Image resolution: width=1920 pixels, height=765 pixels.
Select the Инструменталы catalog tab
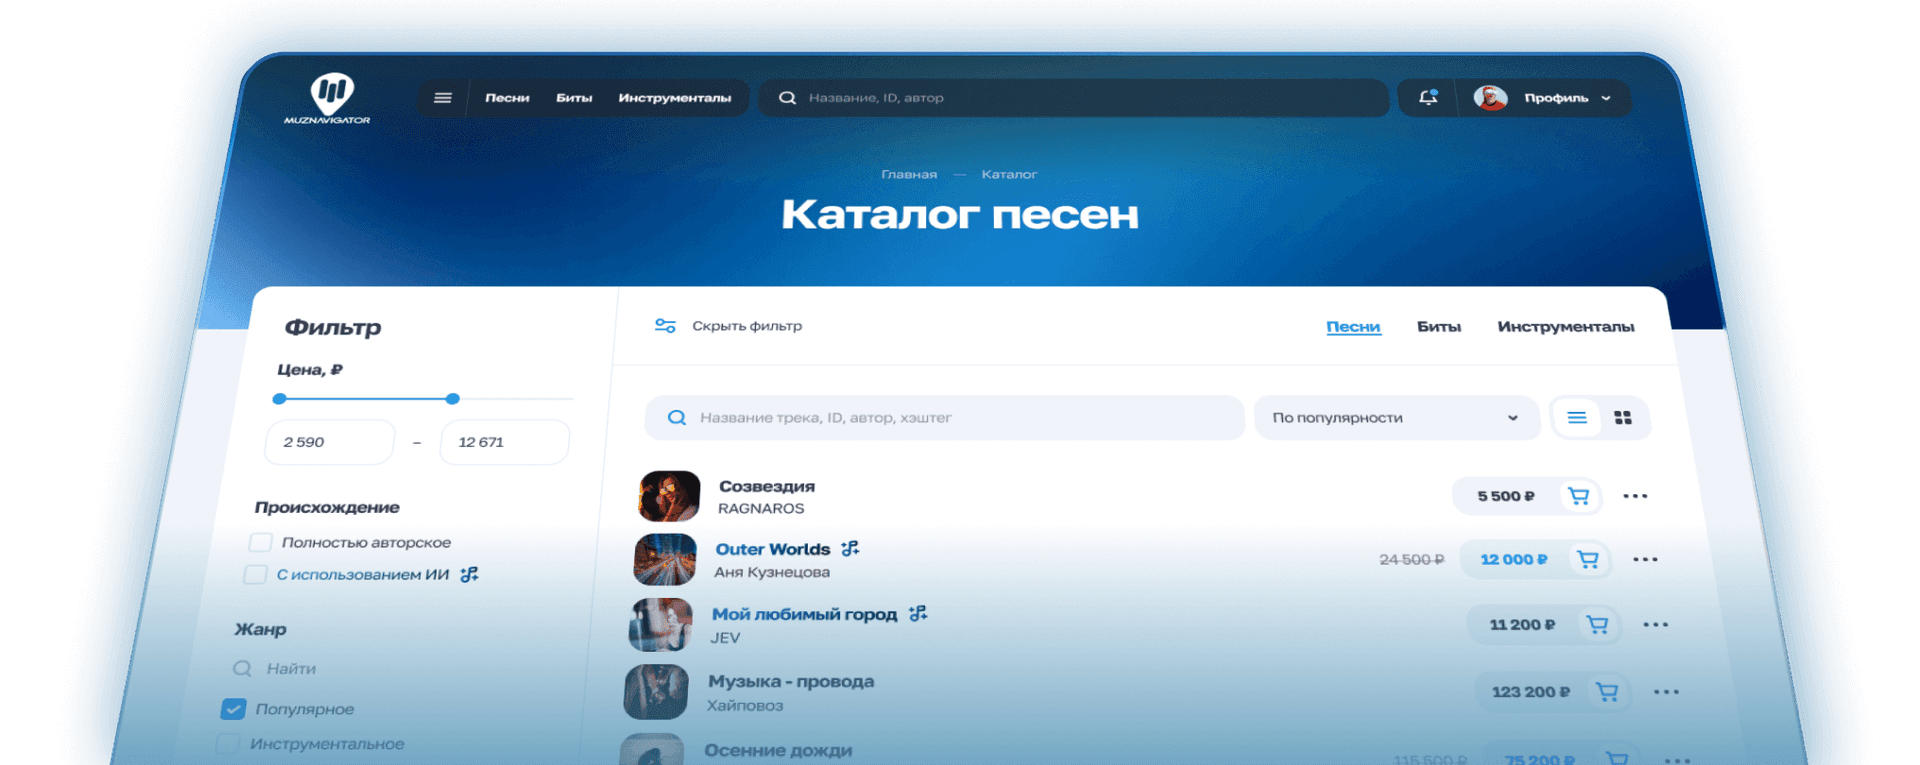(1566, 327)
